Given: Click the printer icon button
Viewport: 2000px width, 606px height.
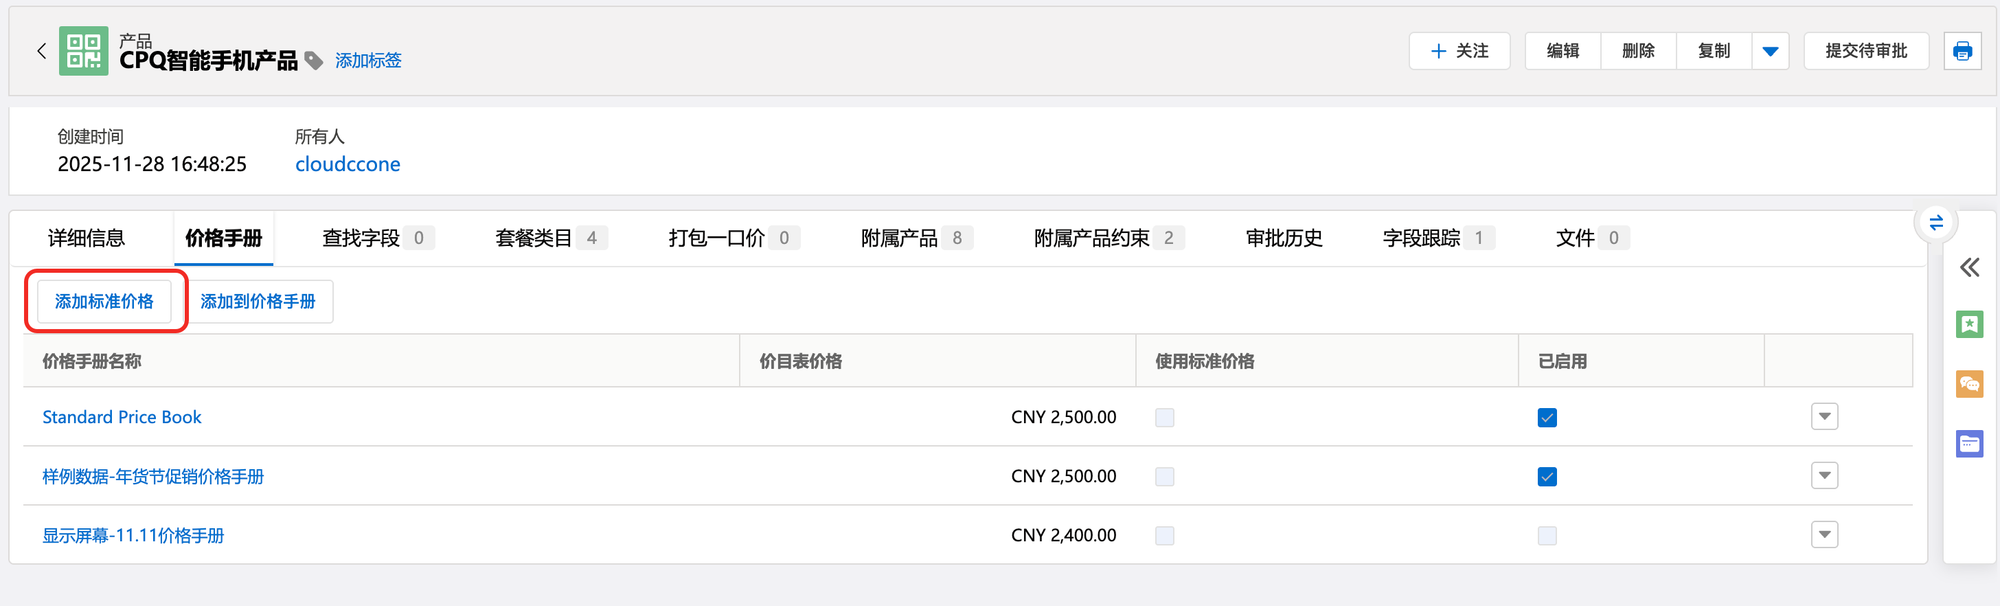Looking at the screenshot, I should pyautogui.click(x=1962, y=51).
